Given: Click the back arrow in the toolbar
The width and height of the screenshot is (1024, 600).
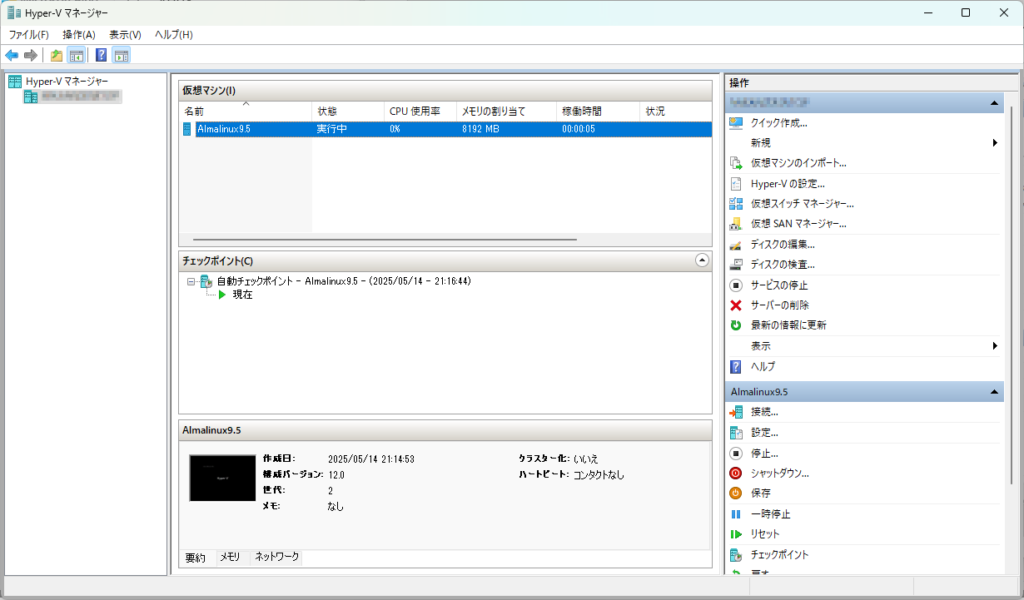Looking at the screenshot, I should point(12,55).
